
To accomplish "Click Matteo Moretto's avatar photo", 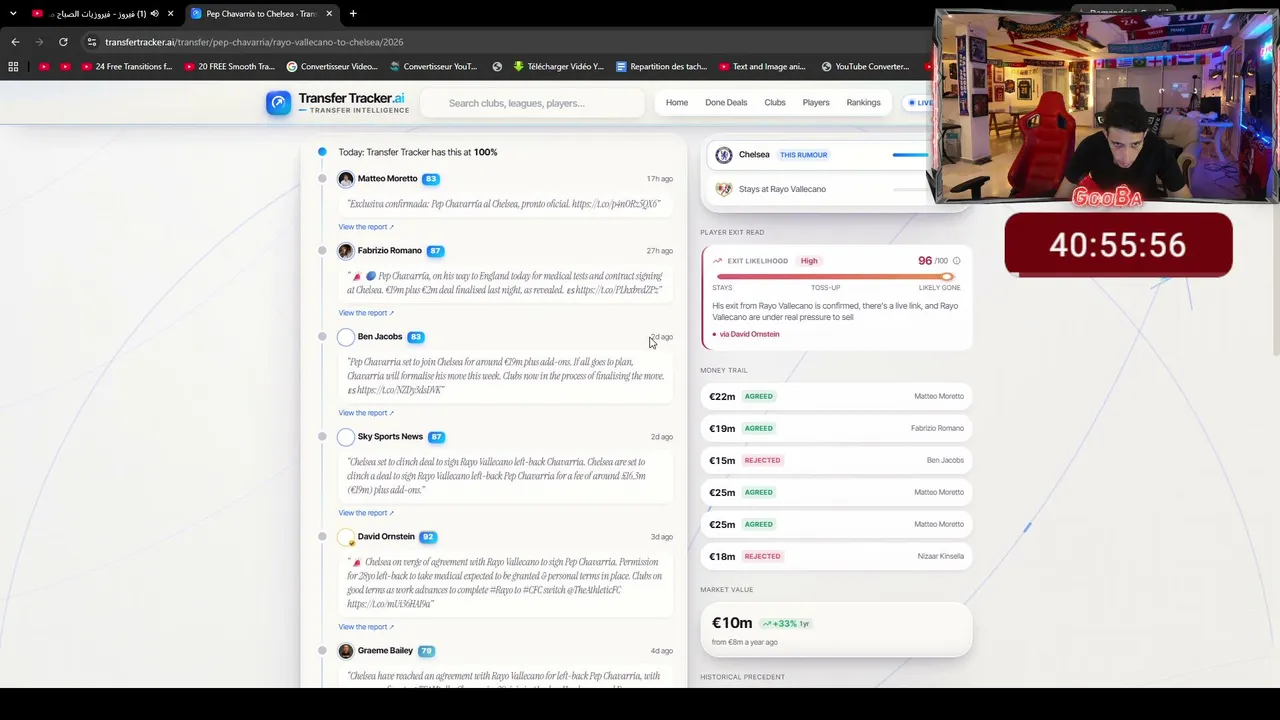I will 346,179.
